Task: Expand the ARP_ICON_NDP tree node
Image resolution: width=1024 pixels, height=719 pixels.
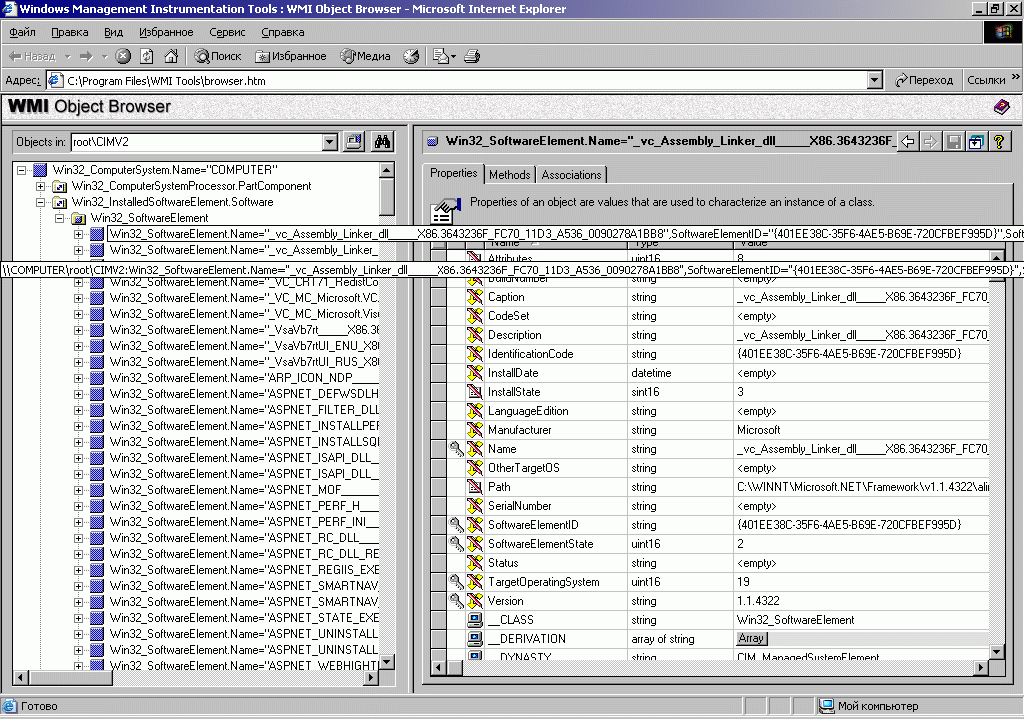Action: coord(78,378)
